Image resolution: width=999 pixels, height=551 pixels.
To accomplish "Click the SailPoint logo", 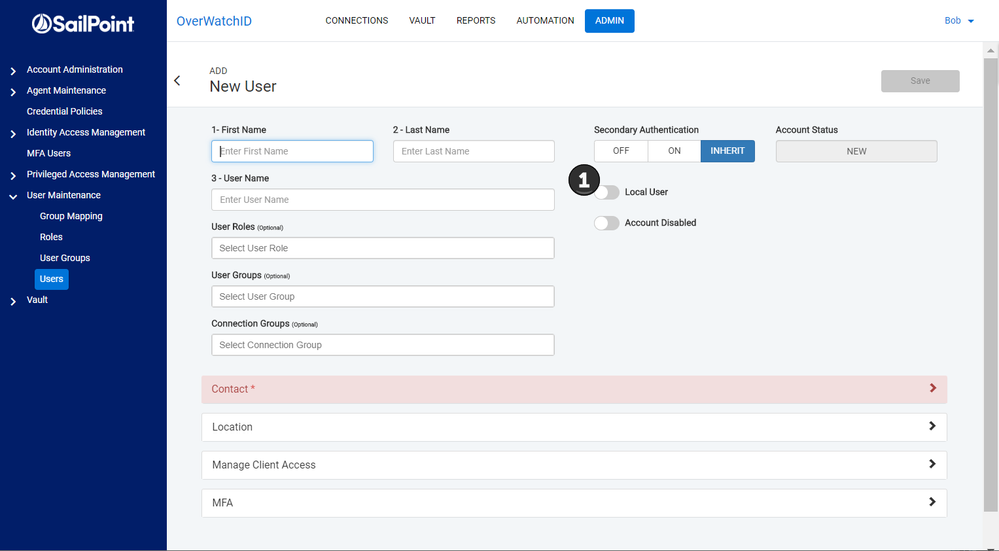I will click(83, 22).
